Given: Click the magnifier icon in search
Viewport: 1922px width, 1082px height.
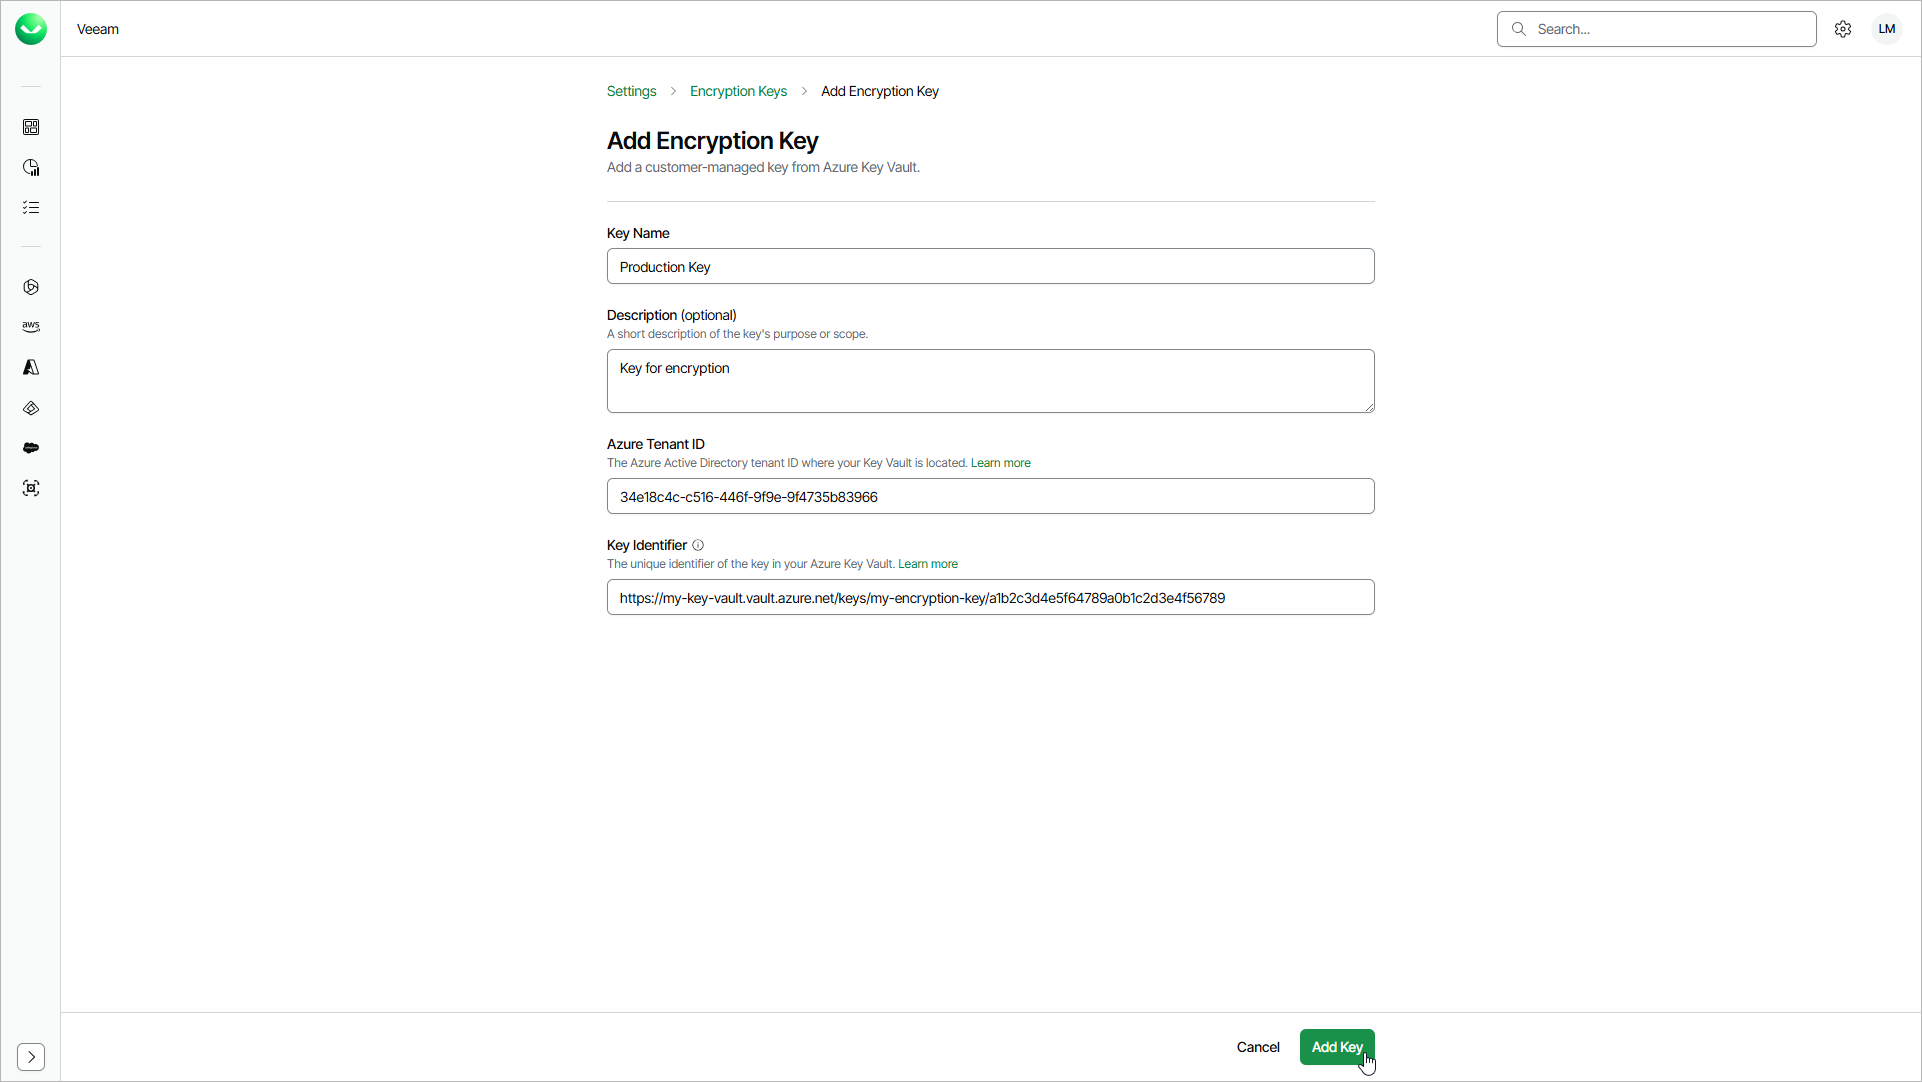Looking at the screenshot, I should point(1519,29).
